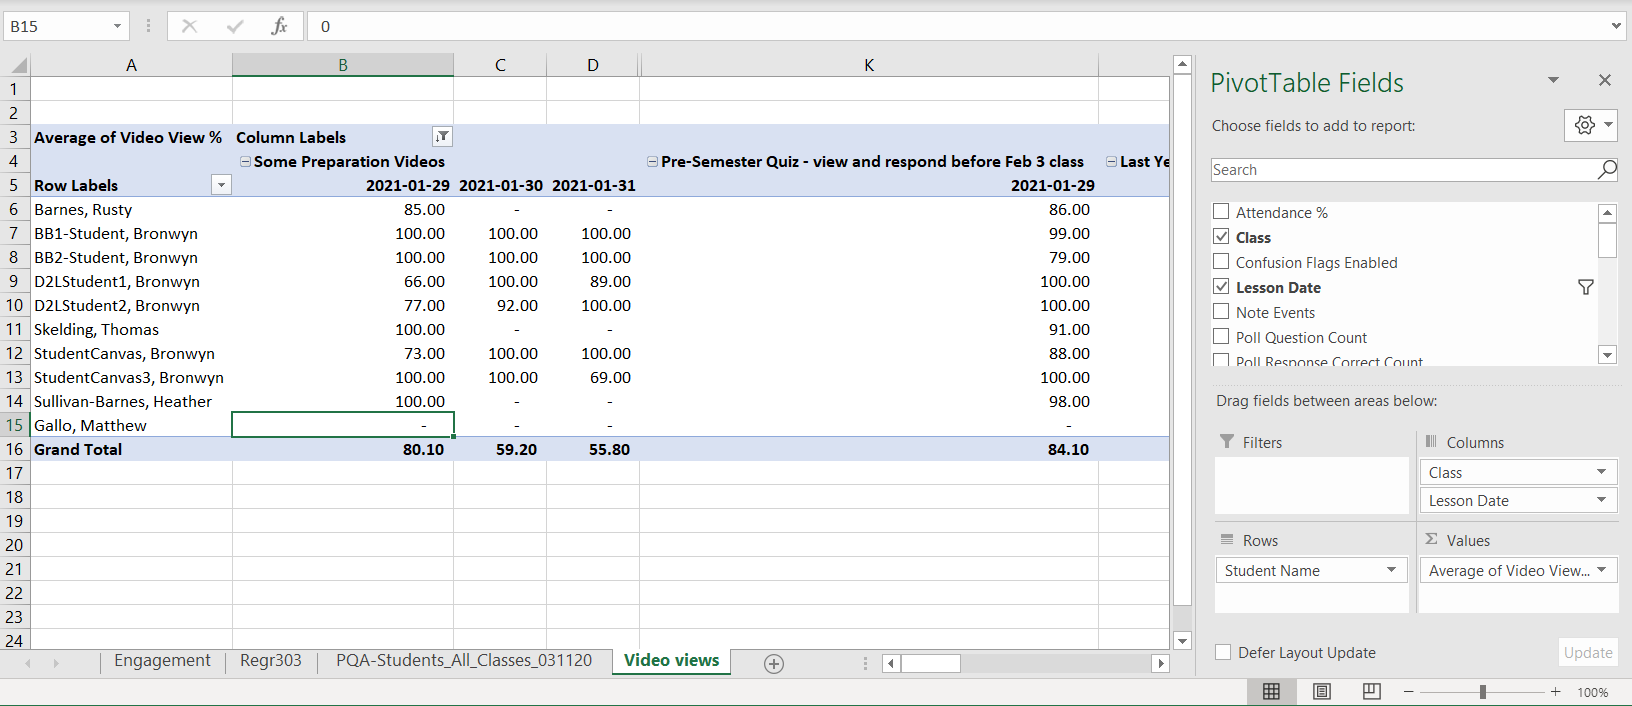This screenshot has width=1632, height=706.
Task: Toggle Defer Layout Update checkbox
Action: (x=1223, y=652)
